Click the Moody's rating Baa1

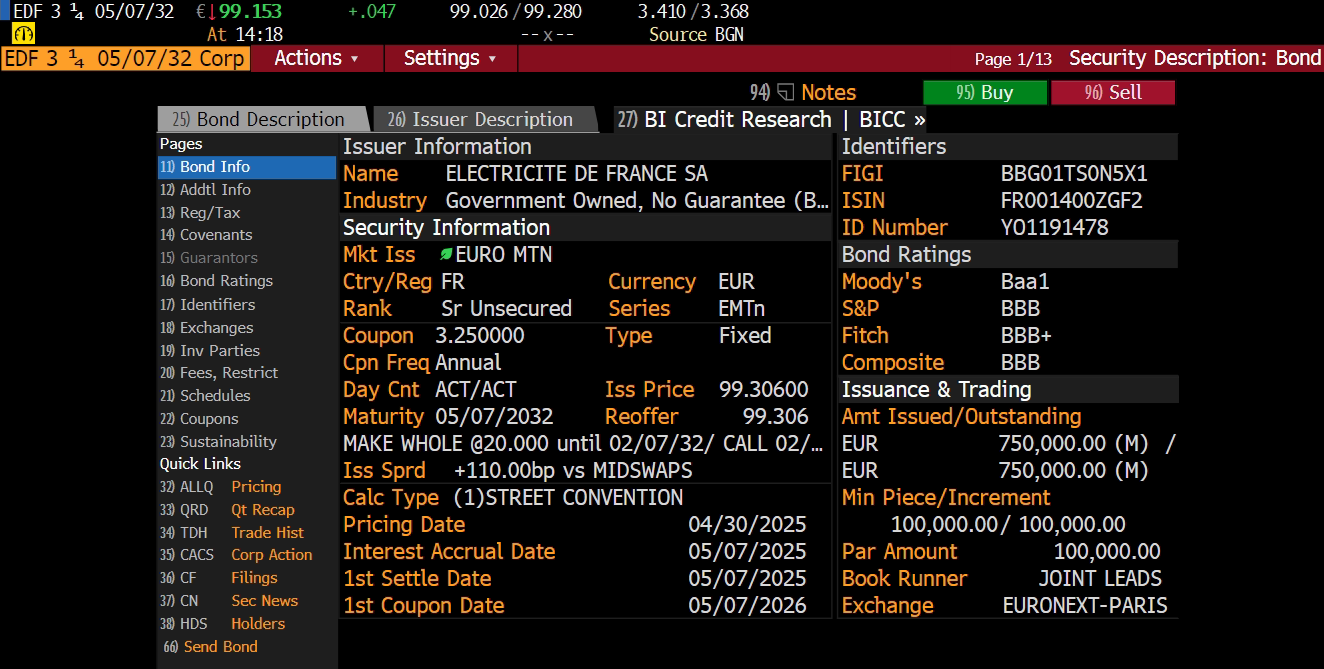(x=1025, y=282)
